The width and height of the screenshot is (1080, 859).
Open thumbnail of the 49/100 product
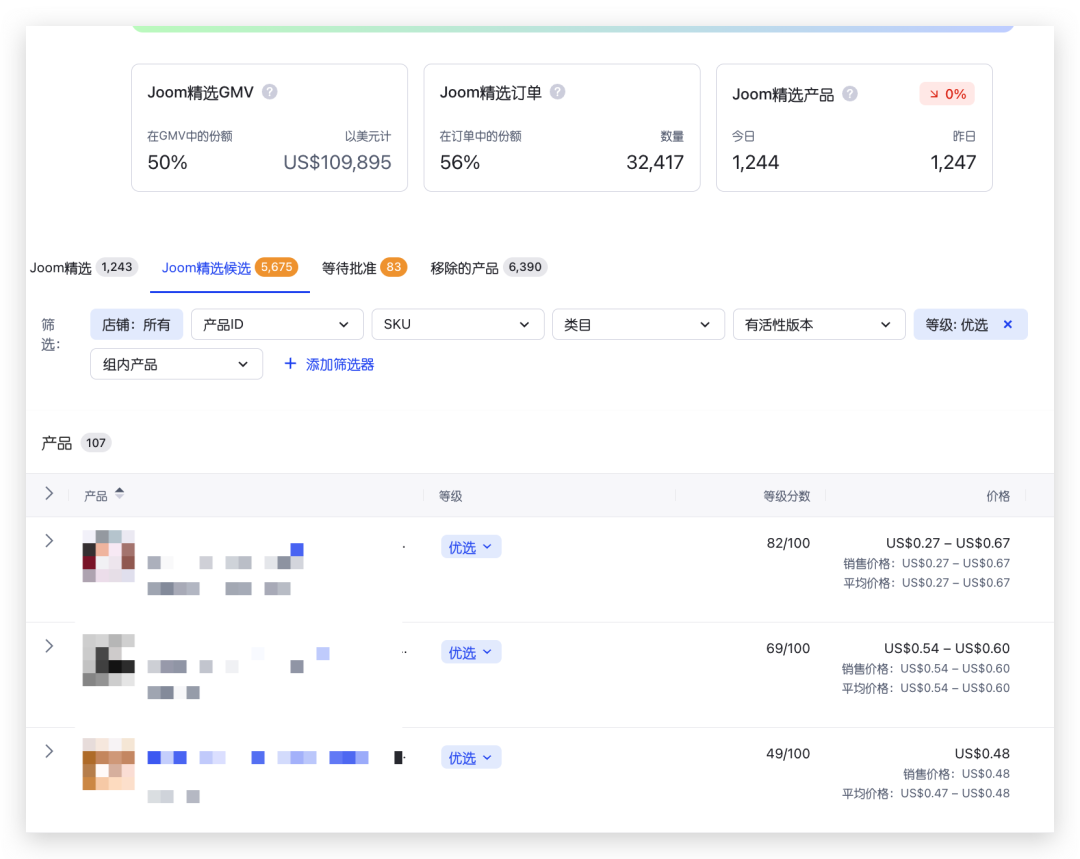click(x=109, y=764)
